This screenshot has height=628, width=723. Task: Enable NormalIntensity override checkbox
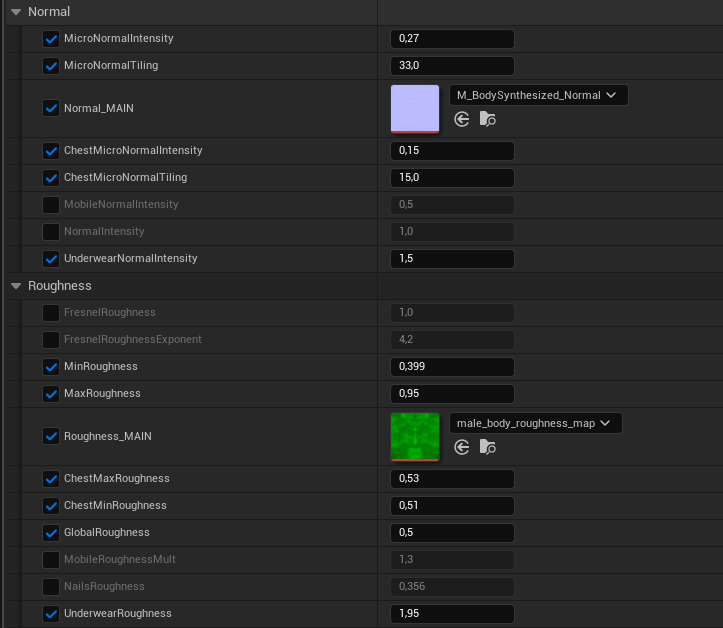point(51,232)
